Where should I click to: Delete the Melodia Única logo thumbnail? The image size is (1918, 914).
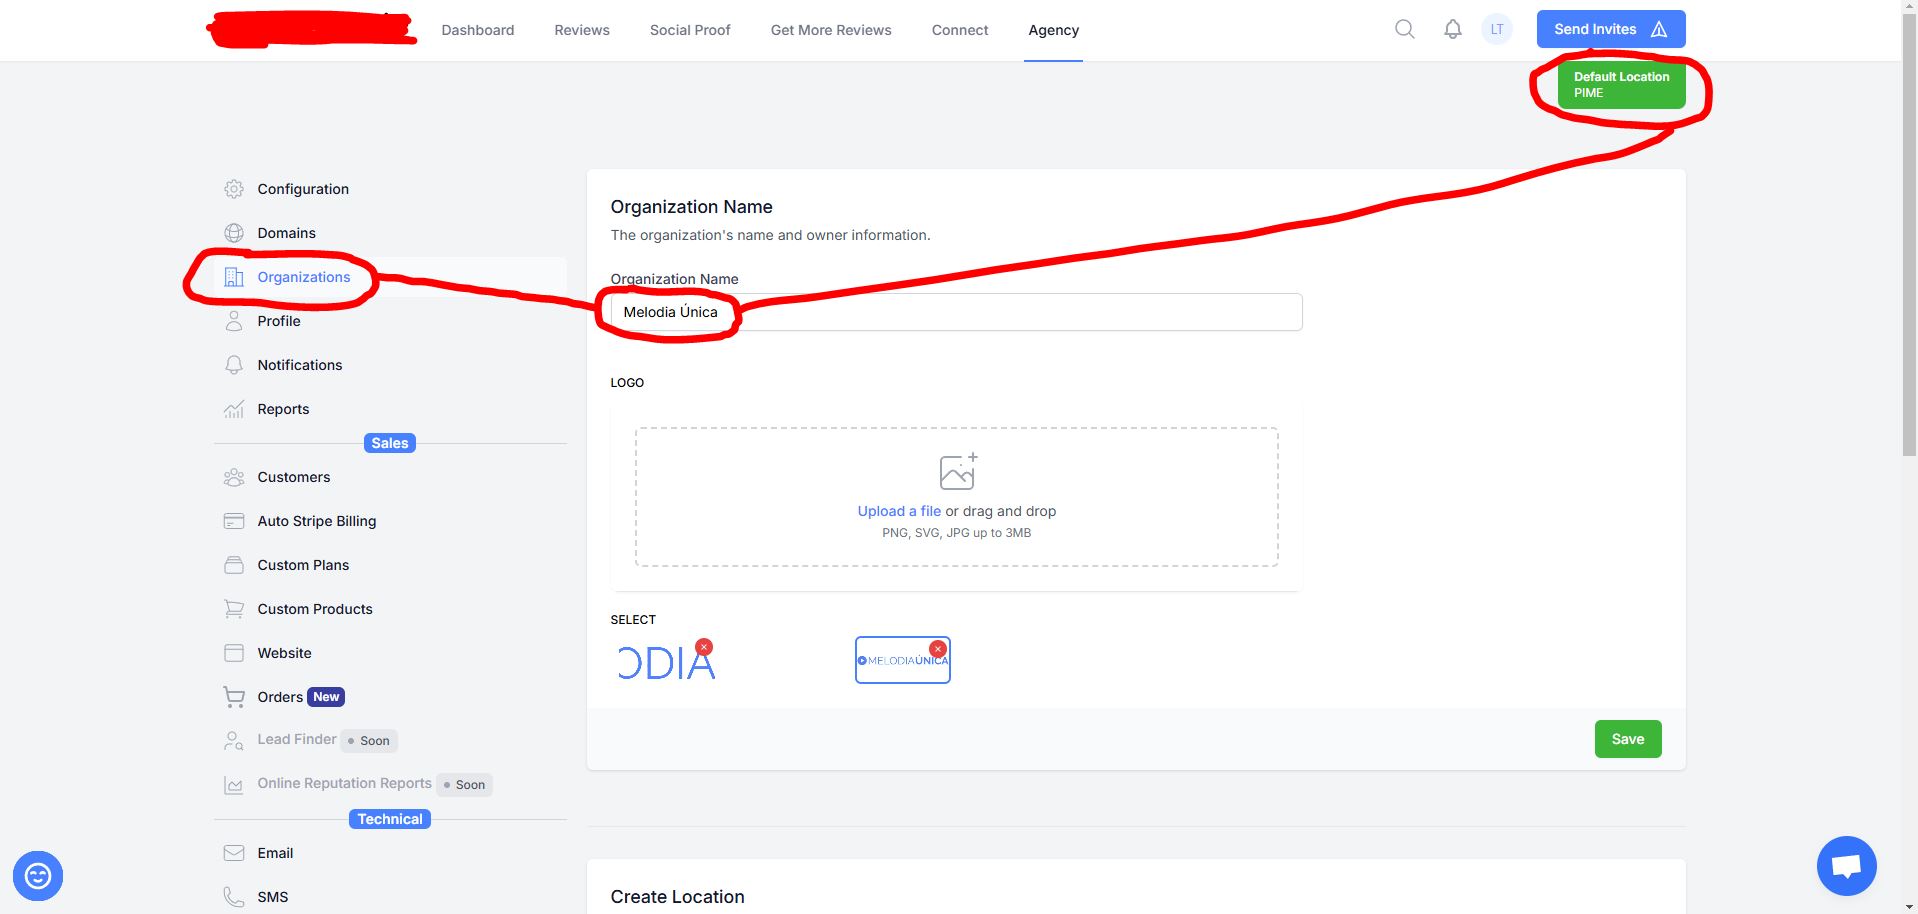[x=937, y=649]
